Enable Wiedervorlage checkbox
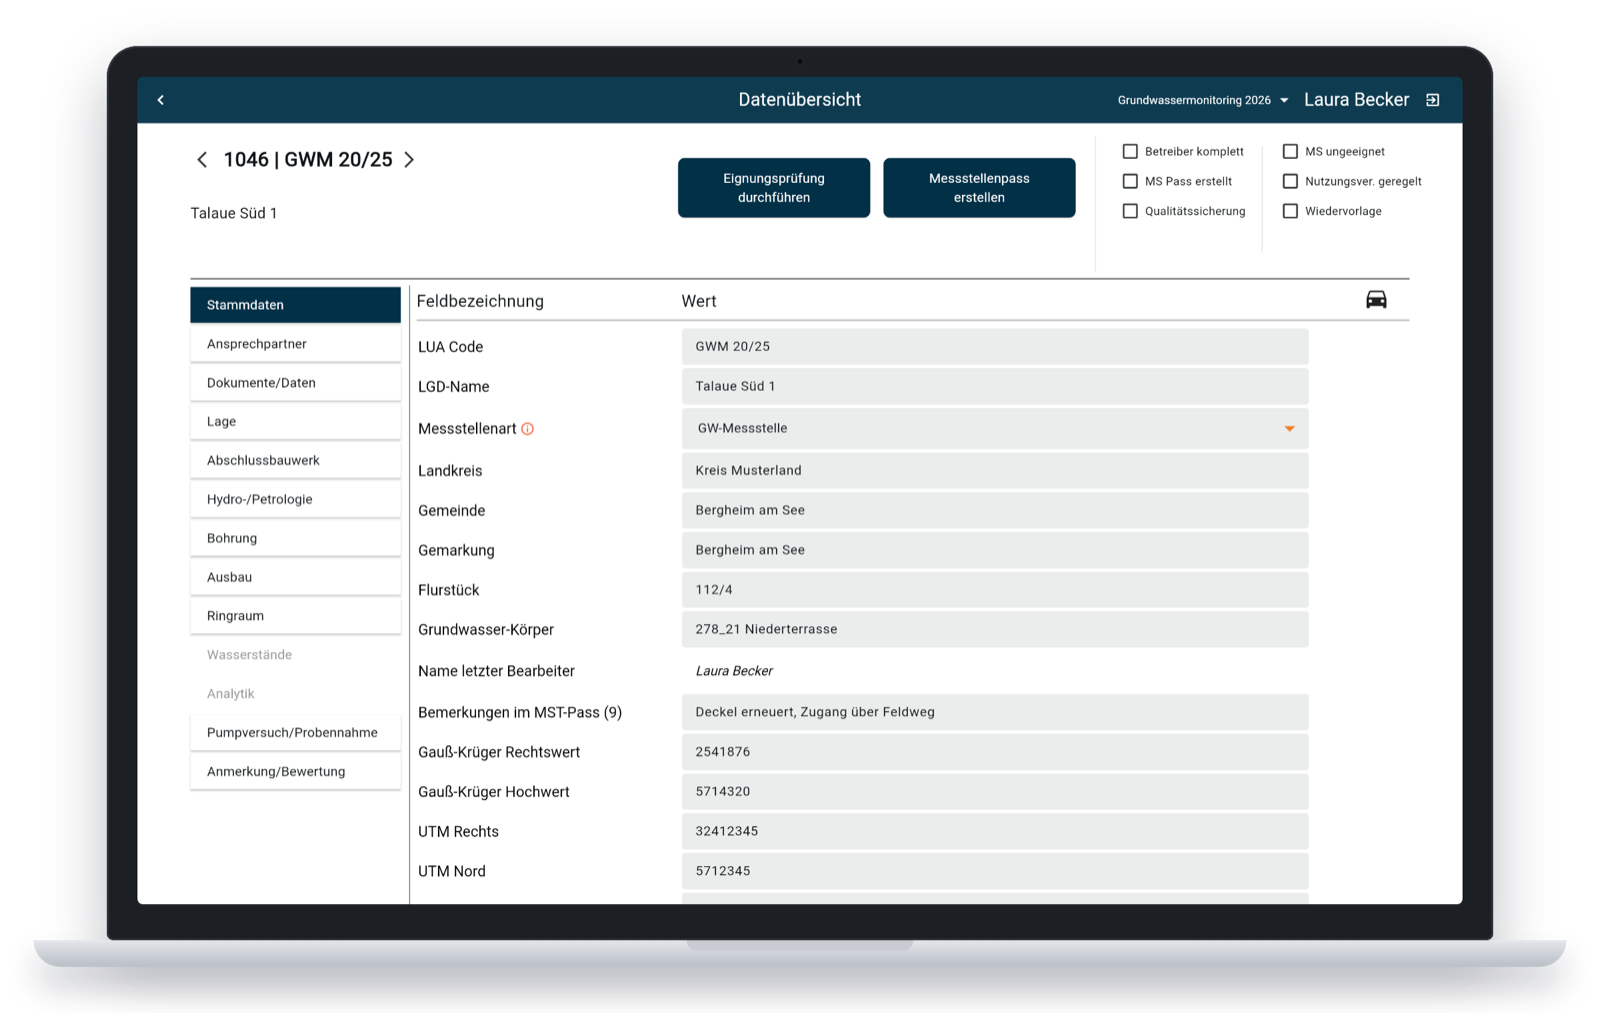This screenshot has height=1013, width=1600. coord(1290,211)
